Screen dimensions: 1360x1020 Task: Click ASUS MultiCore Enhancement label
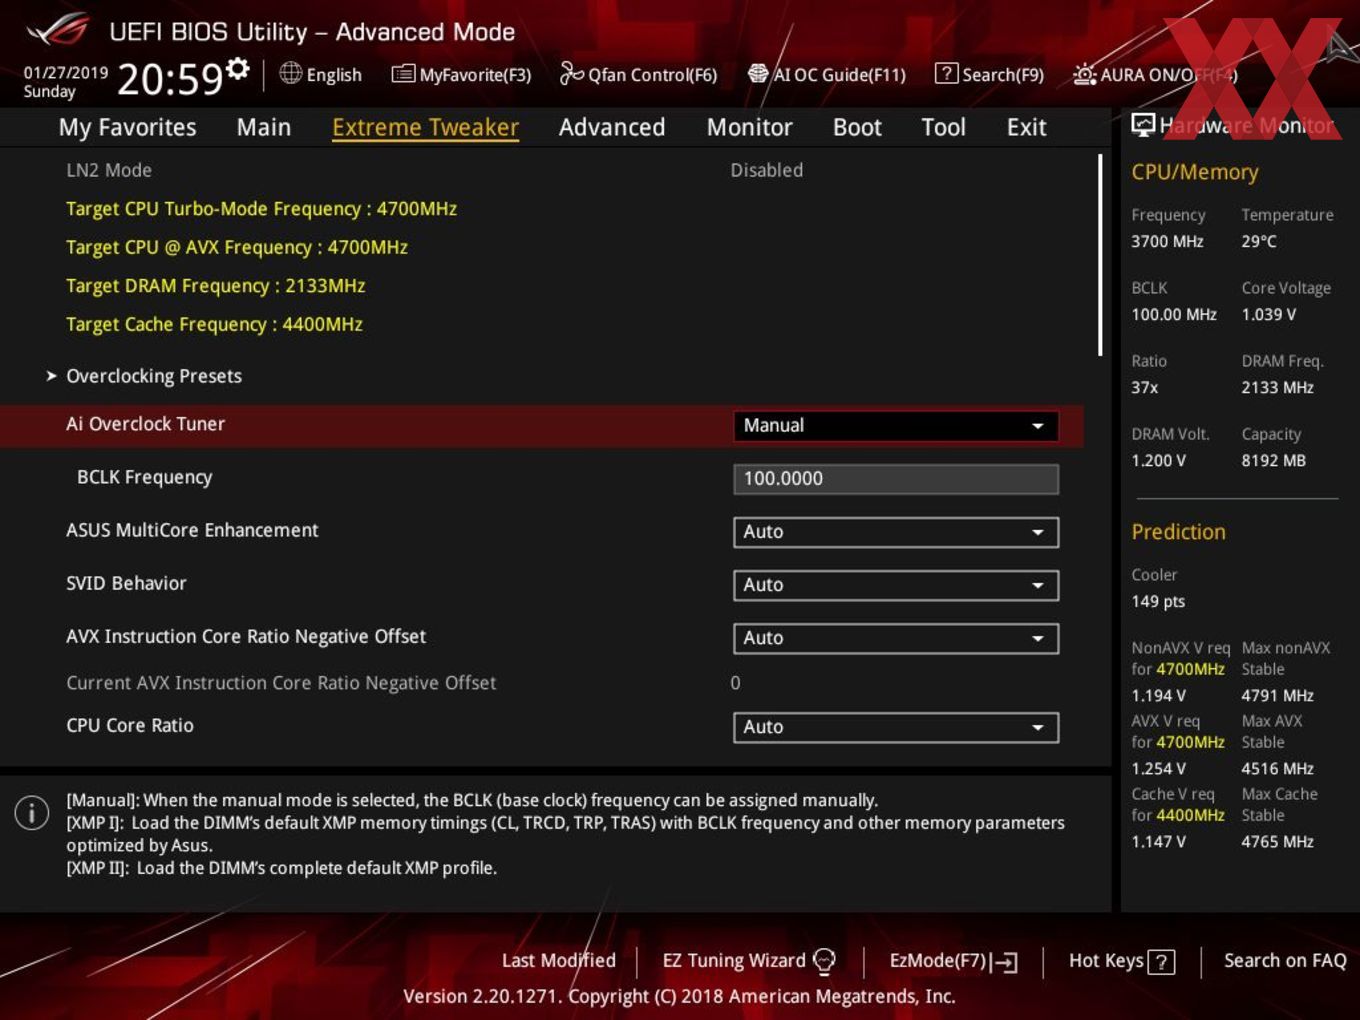[x=192, y=530]
